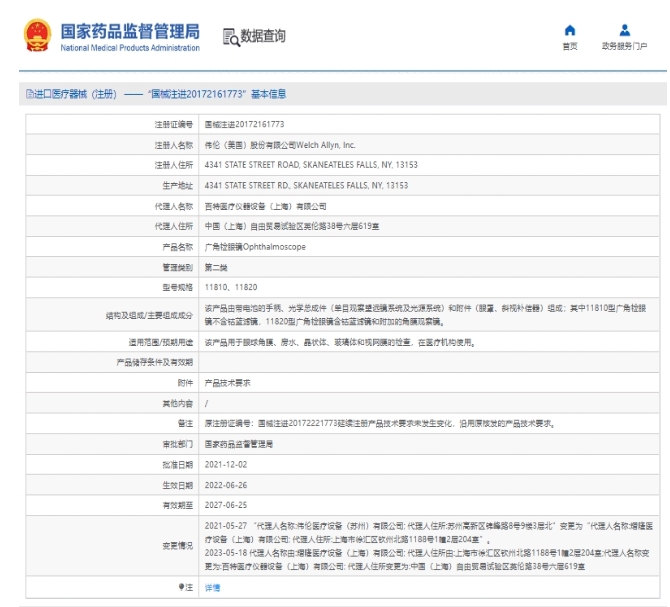The width and height of the screenshot is (670, 607).
Task: Click the 进口医疗器械(注册) breadcrumb text
Action: pos(75,94)
